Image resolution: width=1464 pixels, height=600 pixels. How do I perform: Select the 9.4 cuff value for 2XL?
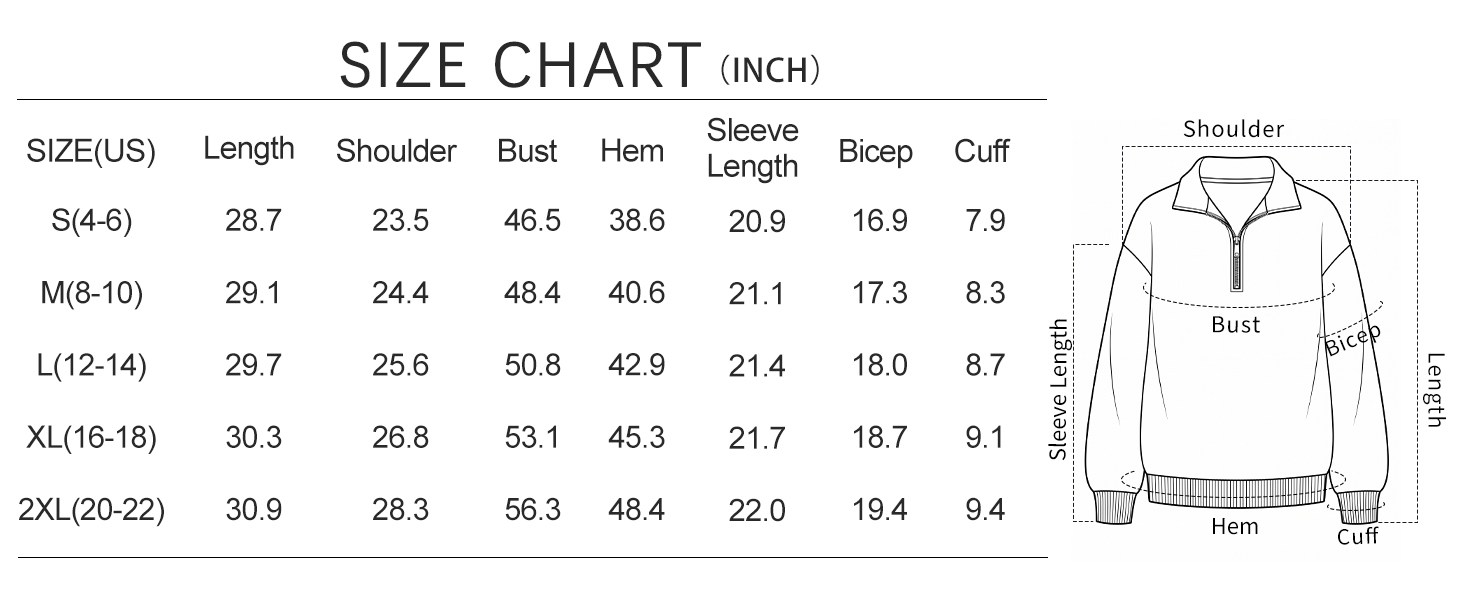985,510
